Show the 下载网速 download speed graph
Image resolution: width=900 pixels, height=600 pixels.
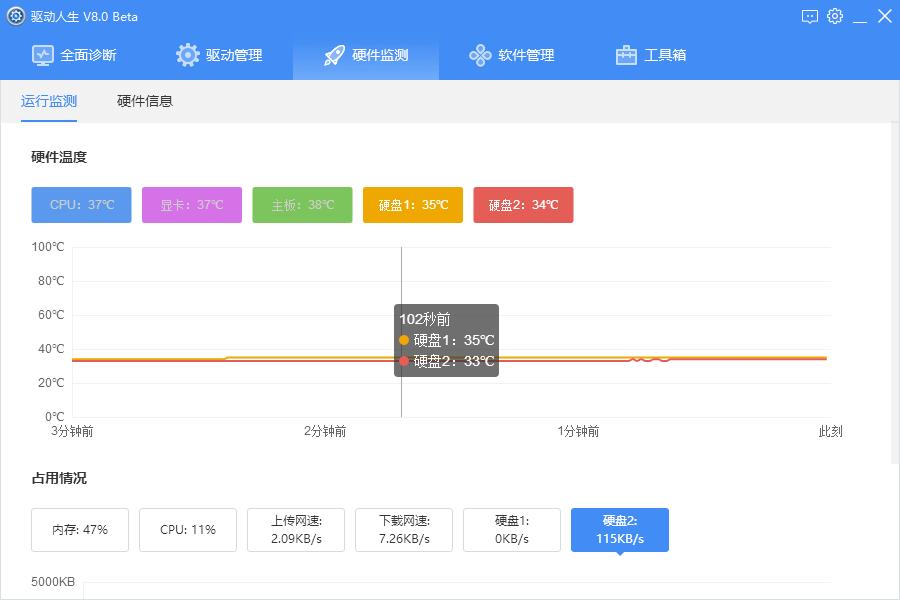403,530
